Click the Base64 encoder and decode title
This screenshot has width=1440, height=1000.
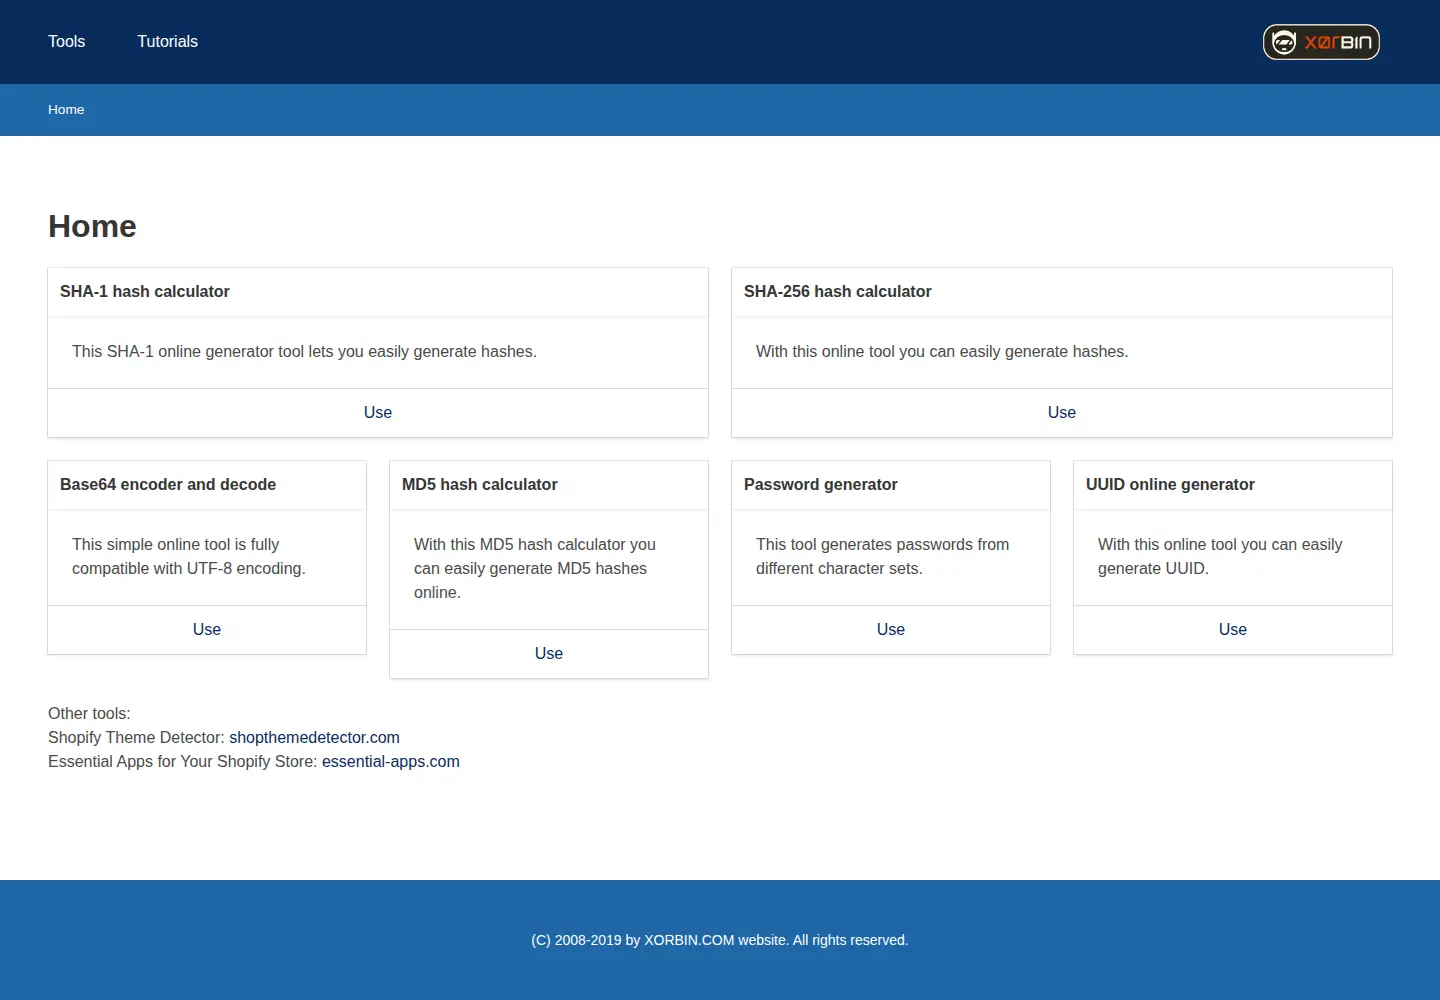(168, 484)
